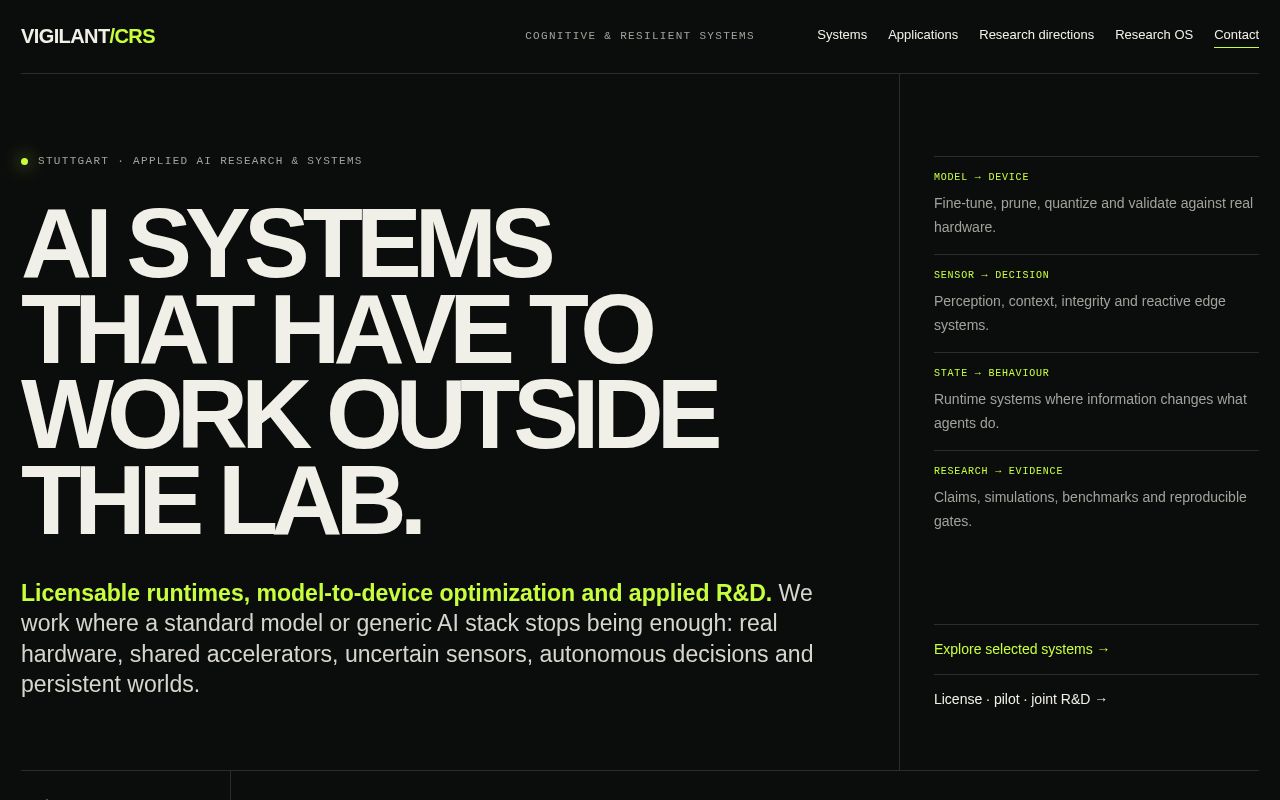
Task: Click Cognitive & Resilient Systems header text
Action: click(x=640, y=36)
